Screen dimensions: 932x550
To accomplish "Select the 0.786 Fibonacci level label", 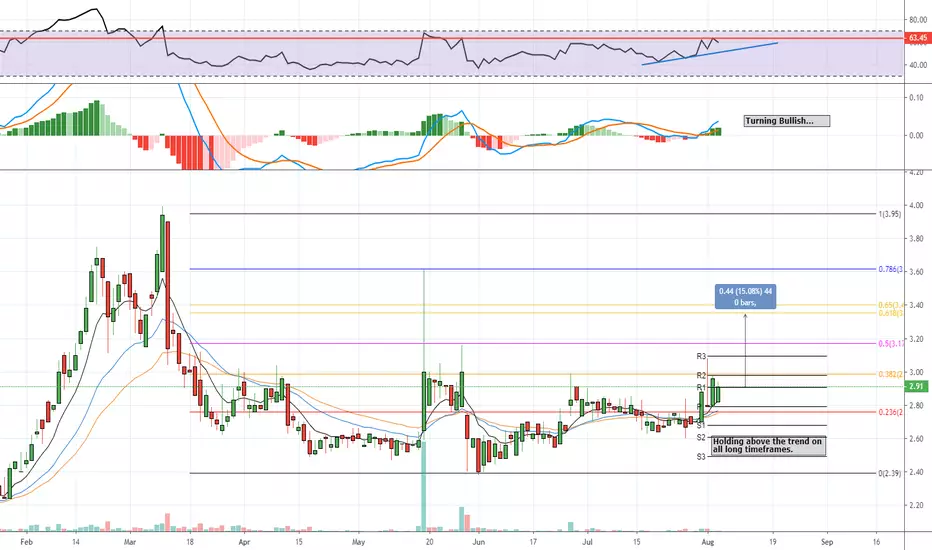I will [890, 269].
